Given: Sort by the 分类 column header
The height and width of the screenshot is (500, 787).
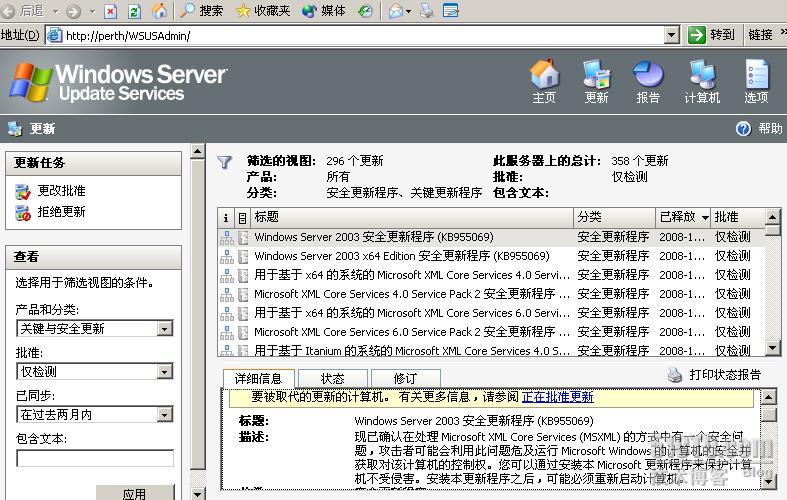Looking at the screenshot, I should pos(614,217).
